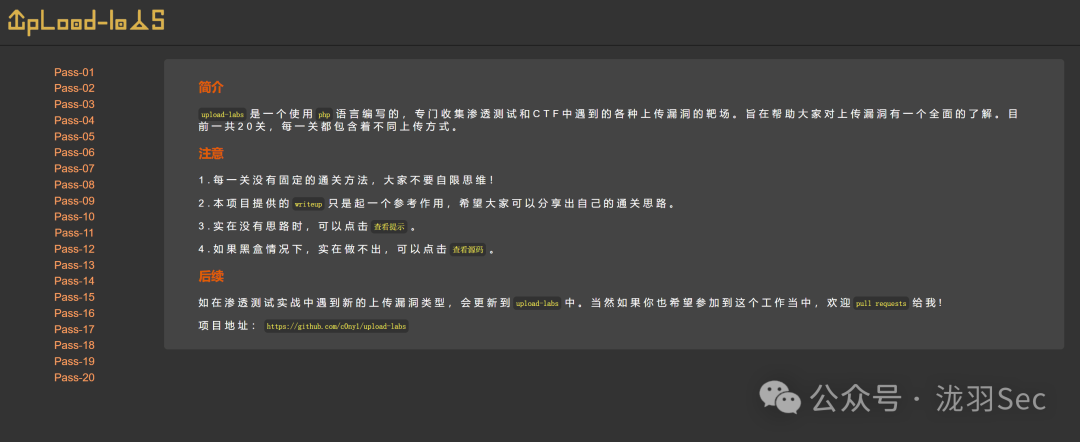The width and height of the screenshot is (1080, 442).
Task: Select the Pass-09 entry
Action: pyautogui.click(x=74, y=201)
